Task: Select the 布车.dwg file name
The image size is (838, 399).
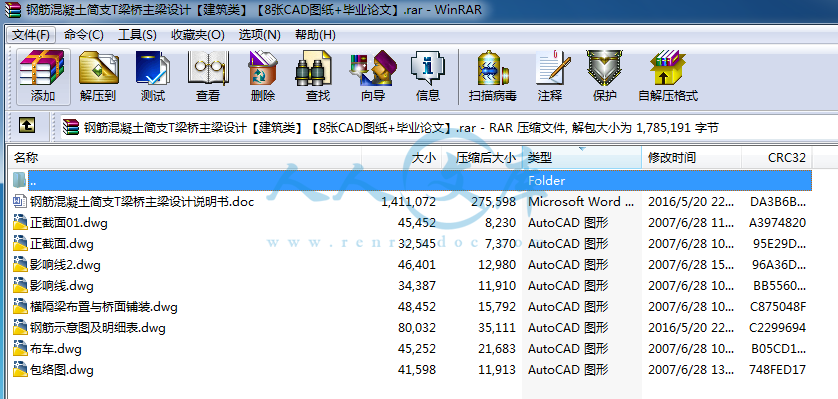Action: click(56, 349)
